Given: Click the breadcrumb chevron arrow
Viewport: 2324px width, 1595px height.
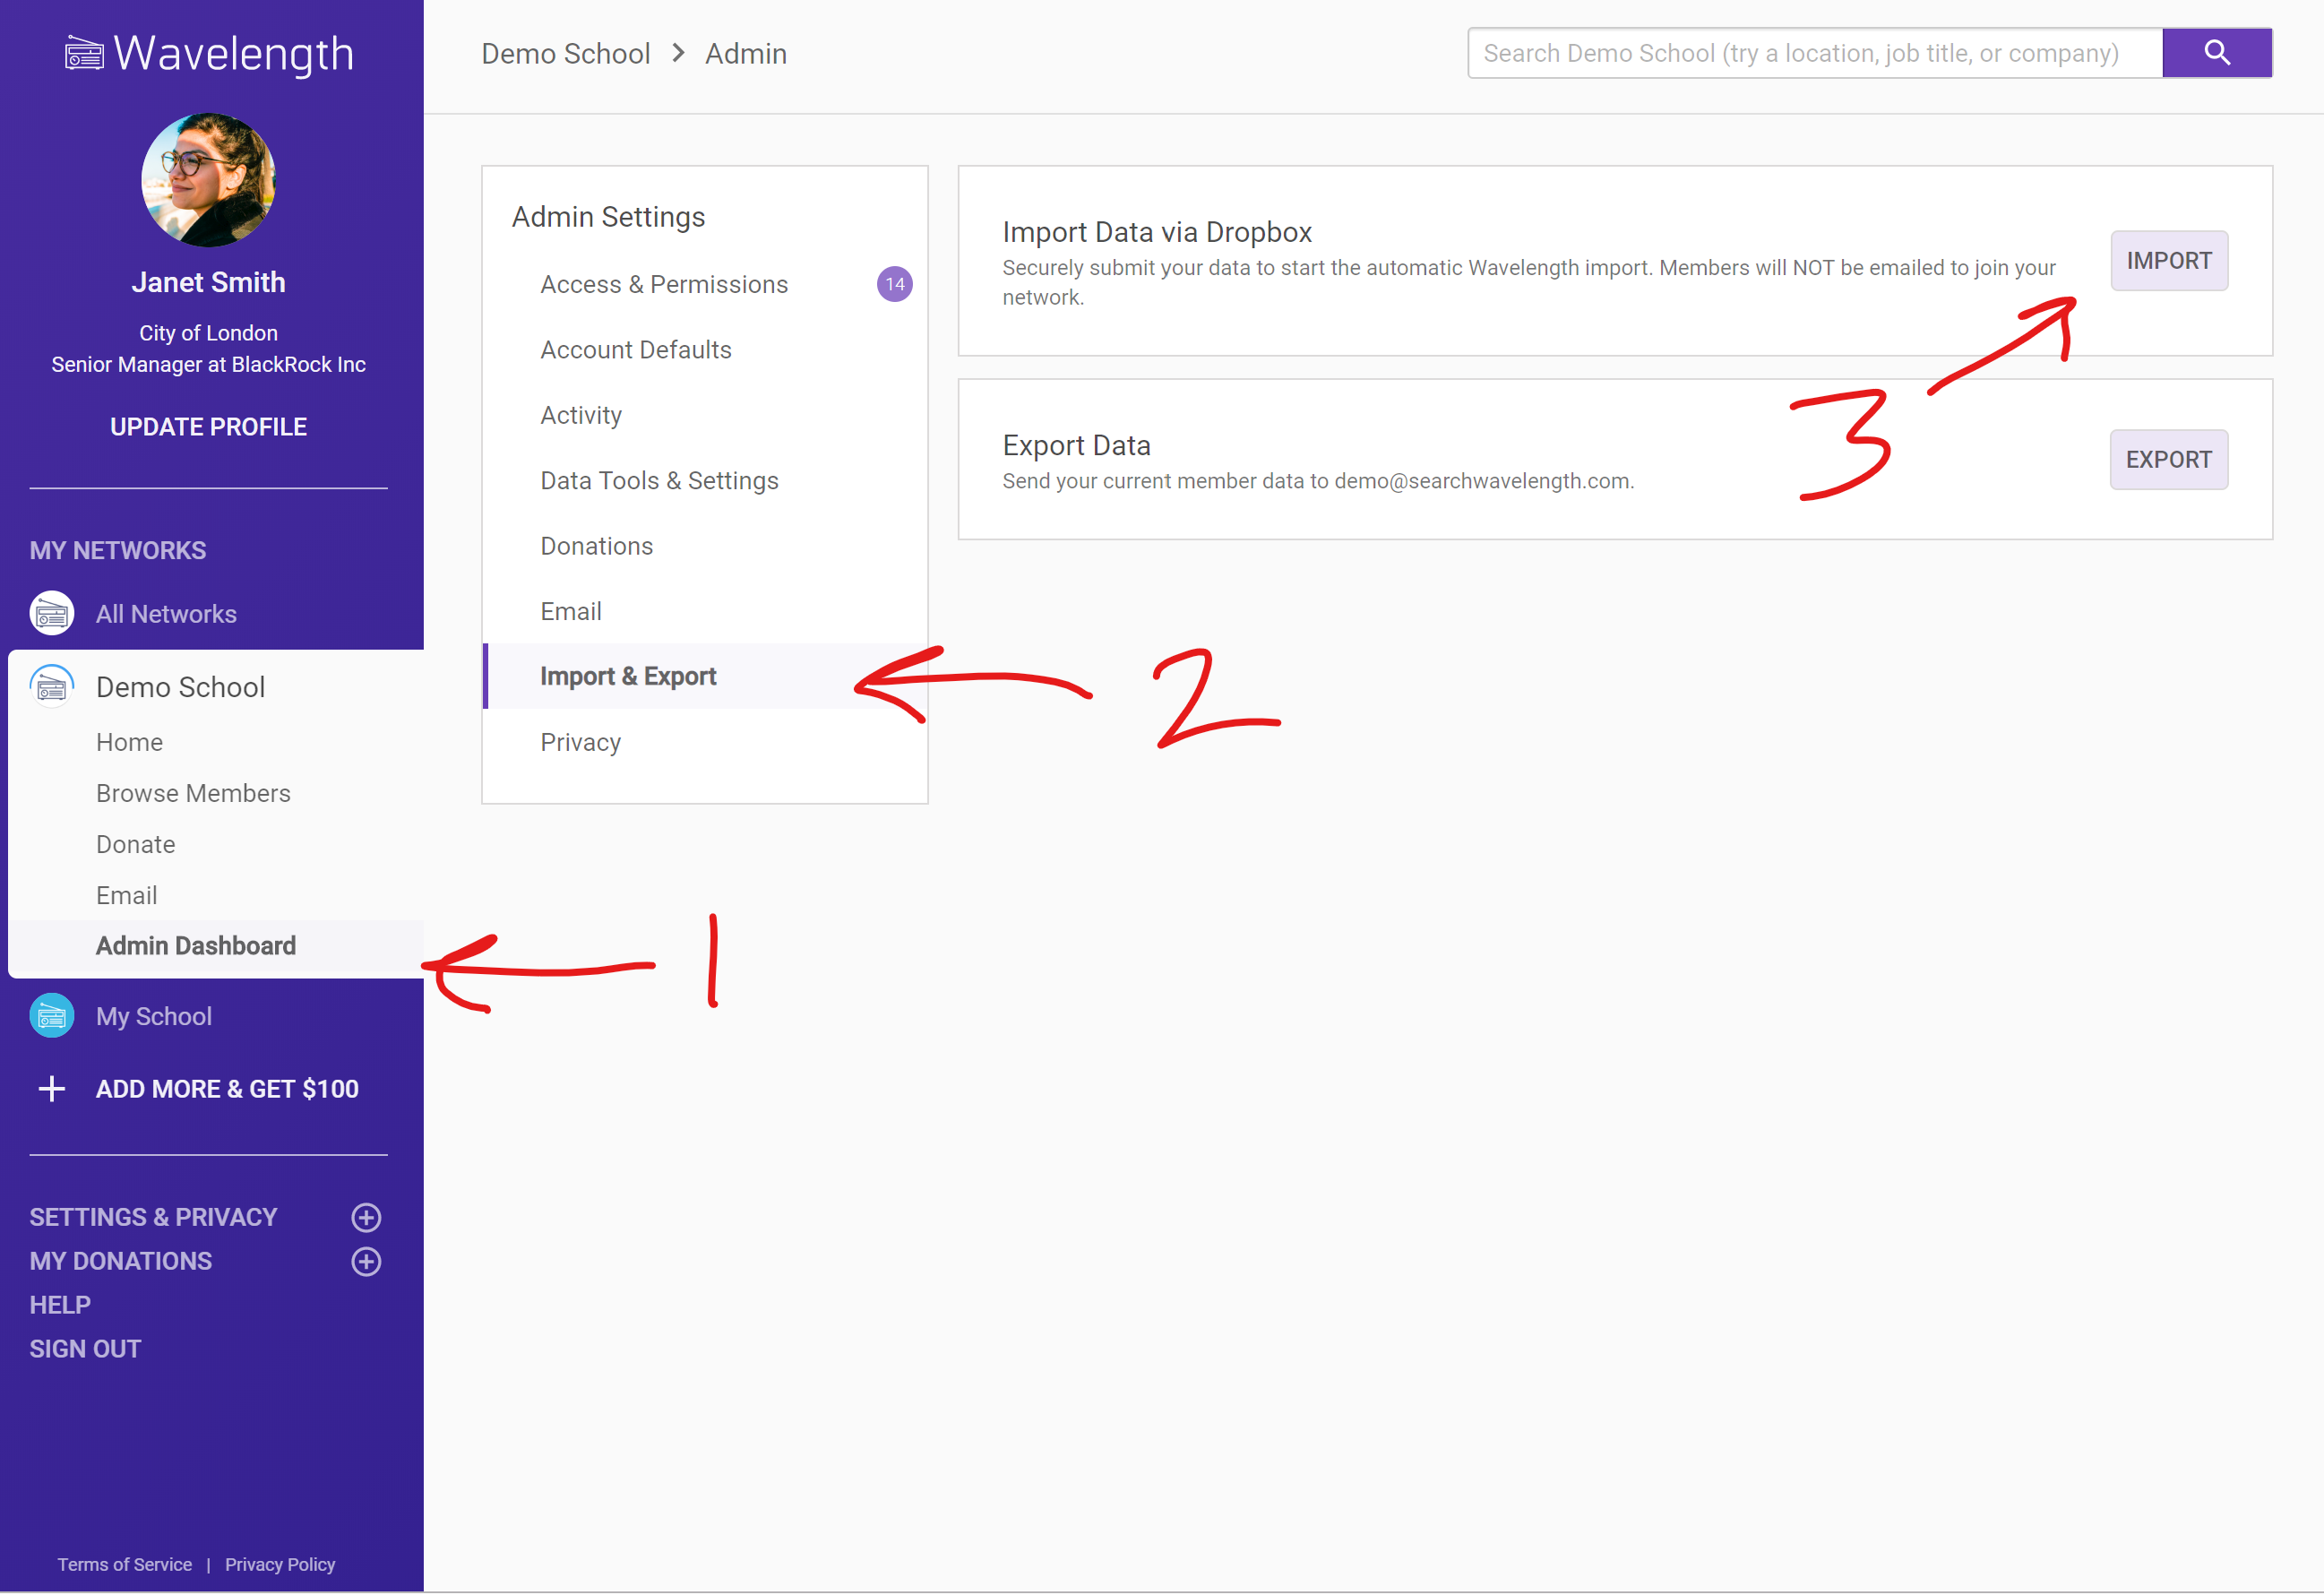Looking at the screenshot, I should pos(678,53).
